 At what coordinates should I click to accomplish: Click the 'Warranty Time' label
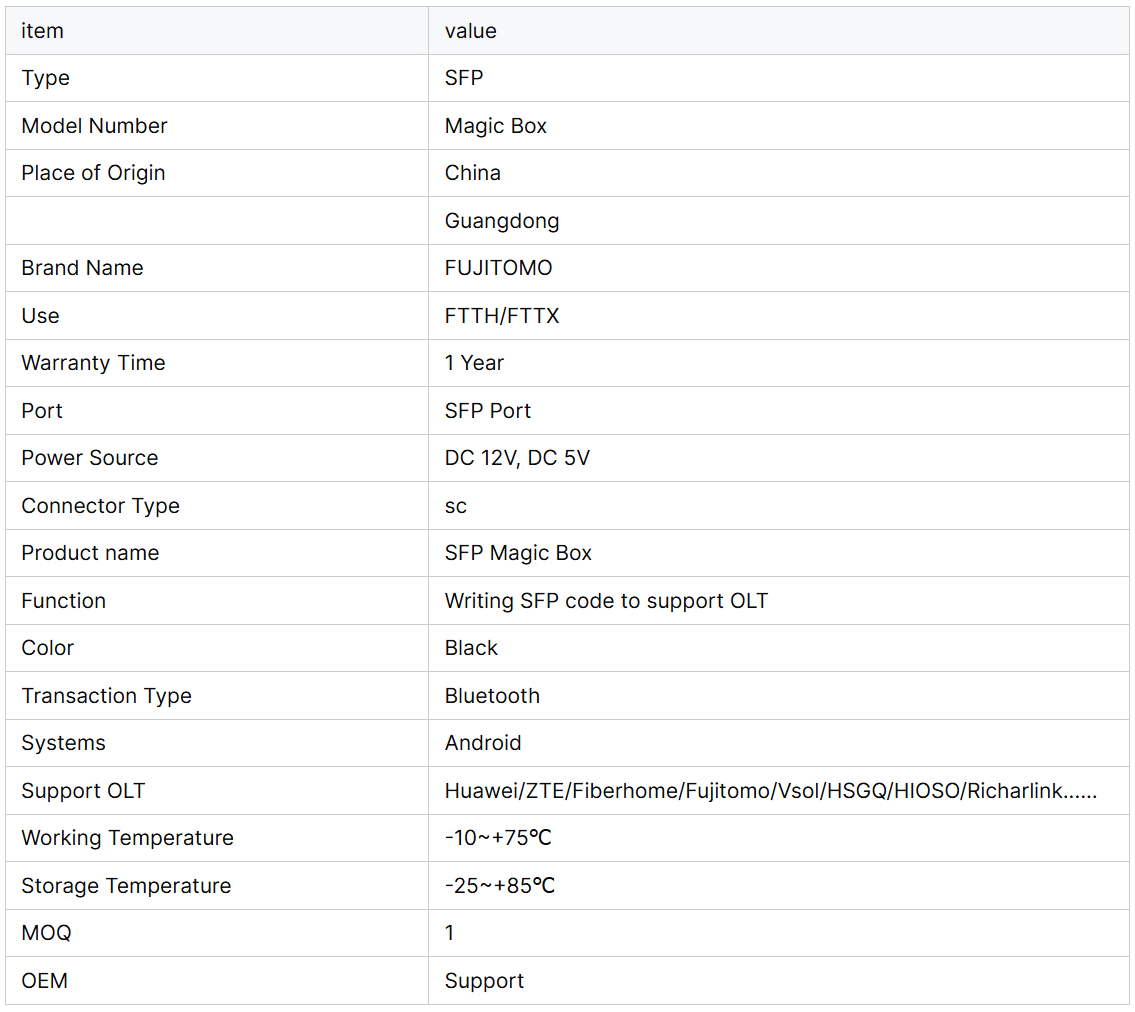[93, 363]
